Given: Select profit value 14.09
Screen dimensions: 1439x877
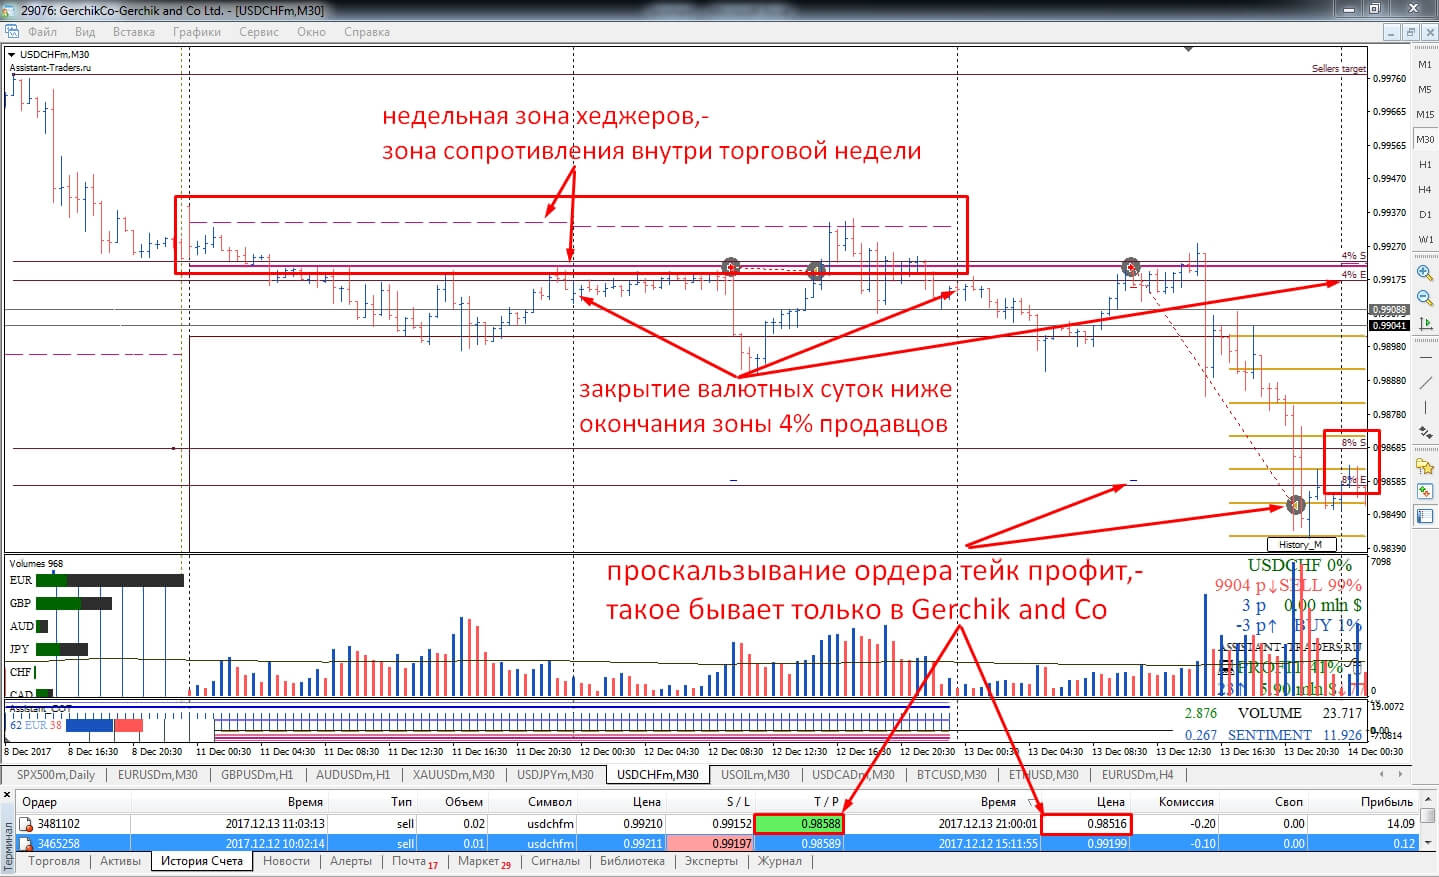Looking at the screenshot, I should [1400, 824].
